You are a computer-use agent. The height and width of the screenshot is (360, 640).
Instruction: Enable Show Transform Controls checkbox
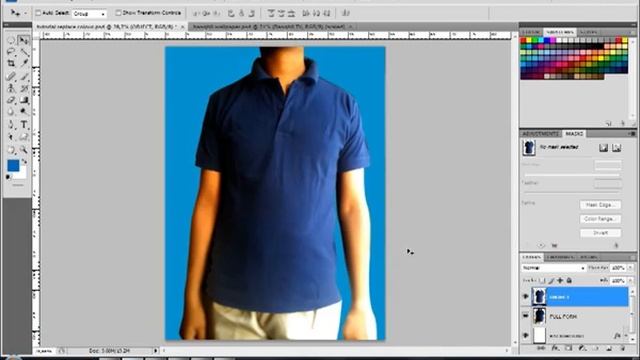pyautogui.click(x=118, y=13)
